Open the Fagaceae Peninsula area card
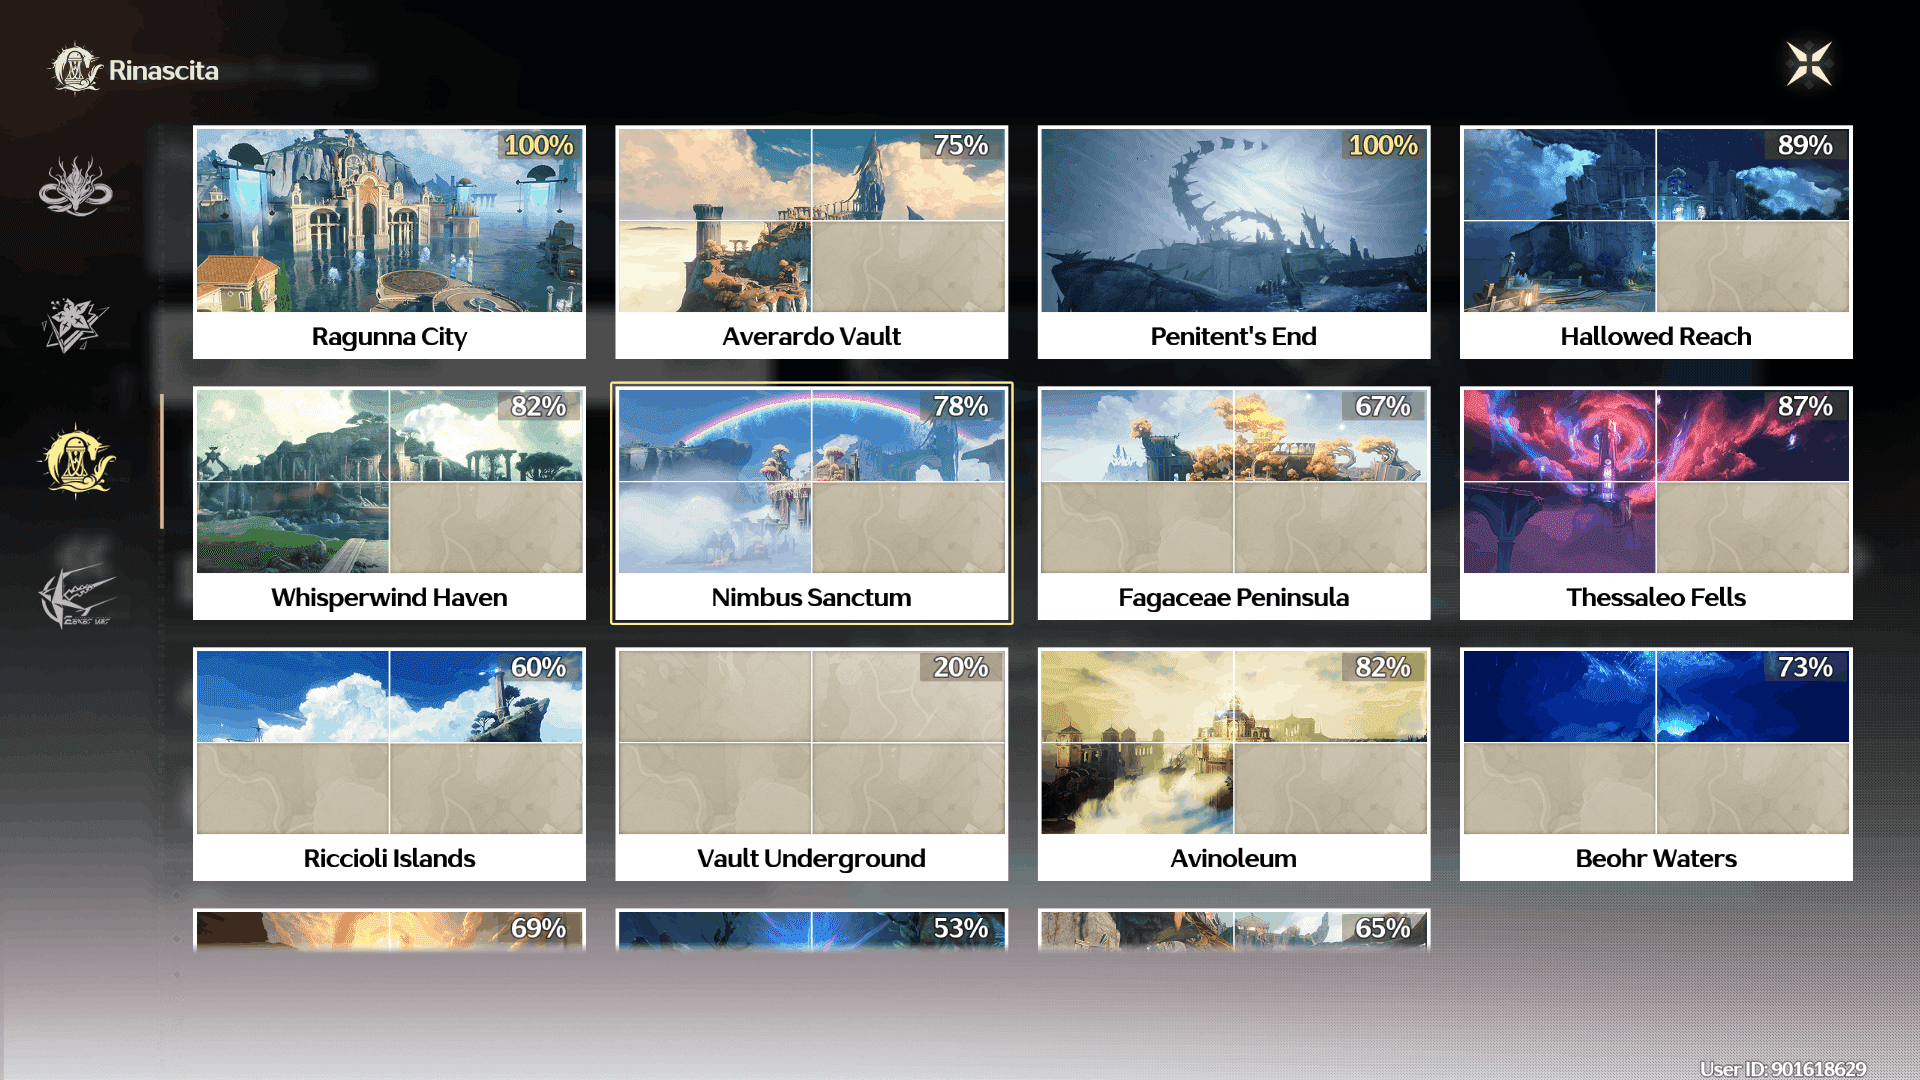The image size is (1920, 1080). [1233, 503]
